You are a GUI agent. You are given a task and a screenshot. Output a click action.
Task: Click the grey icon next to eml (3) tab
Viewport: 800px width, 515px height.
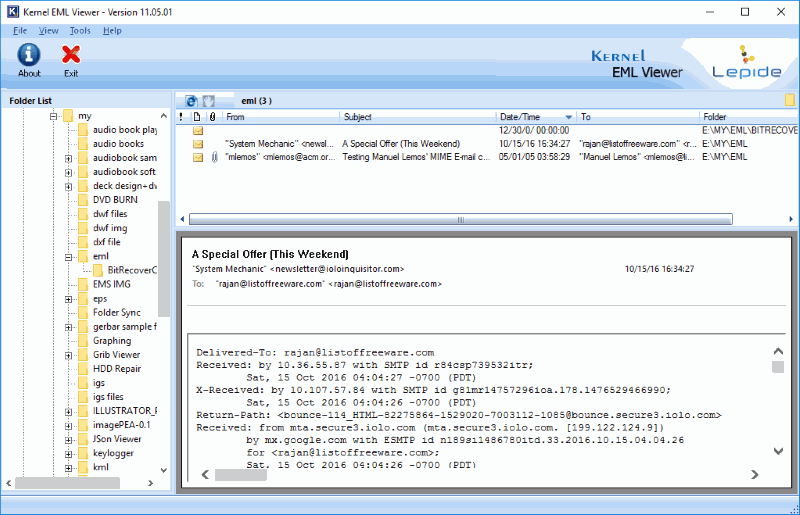pyautogui.click(x=209, y=101)
